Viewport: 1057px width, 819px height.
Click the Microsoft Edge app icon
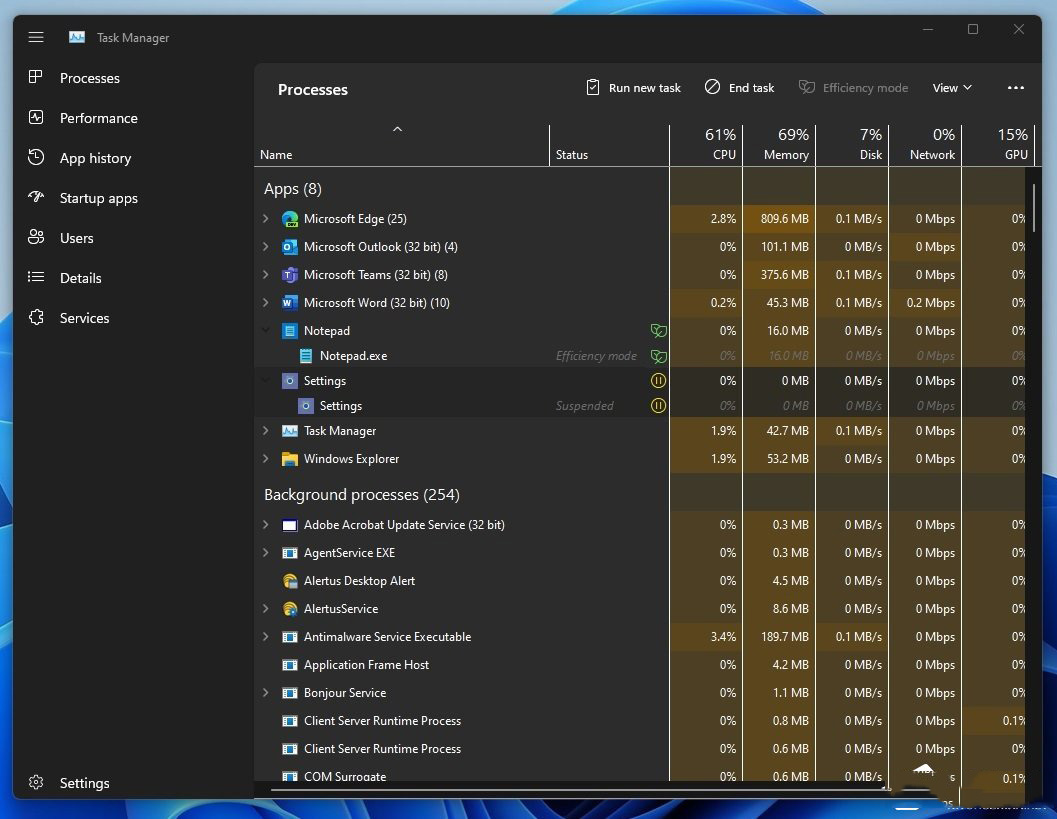point(290,219)
